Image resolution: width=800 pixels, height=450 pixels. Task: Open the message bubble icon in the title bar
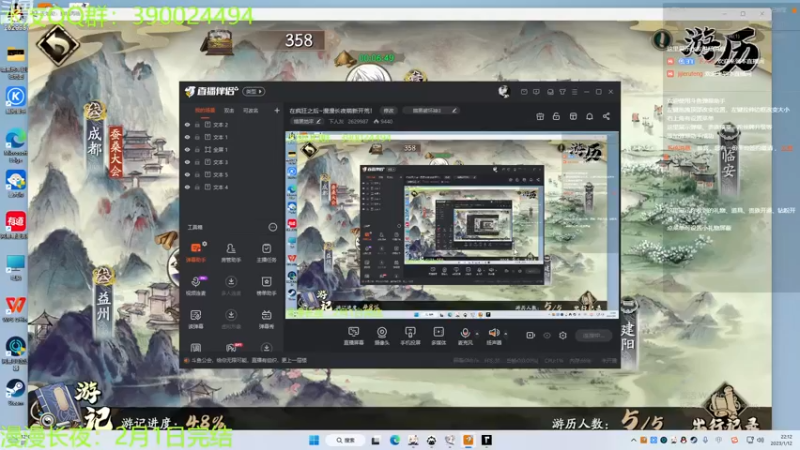[x=536, y=92]
